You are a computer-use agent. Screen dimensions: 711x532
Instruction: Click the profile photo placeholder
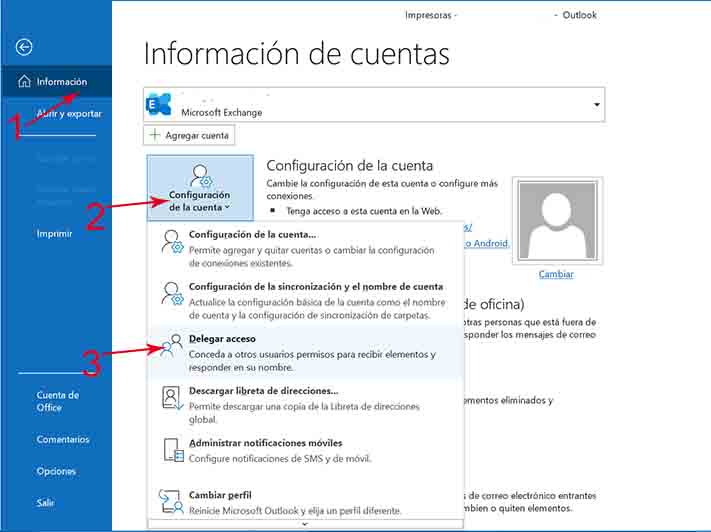pos(557,220)
